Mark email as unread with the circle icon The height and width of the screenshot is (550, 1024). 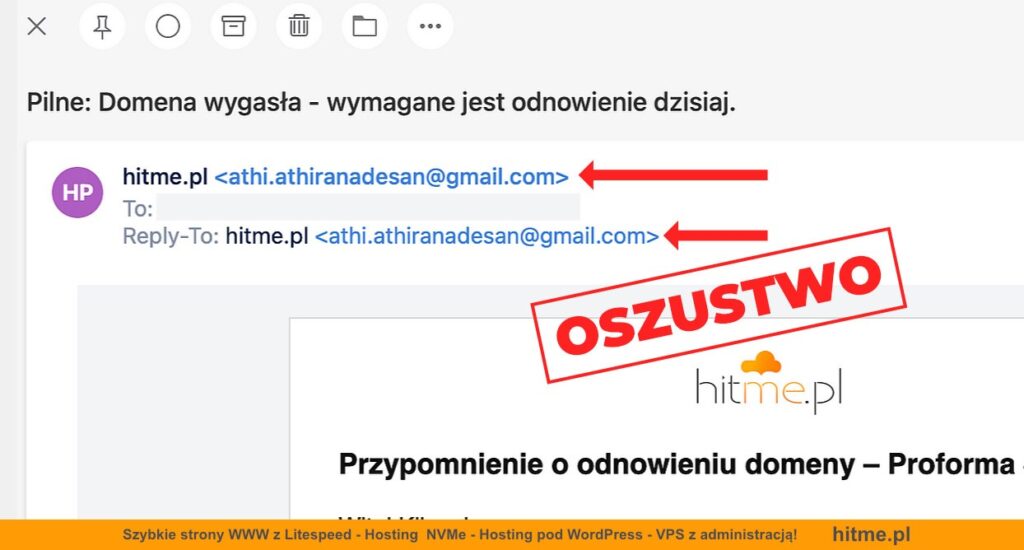pyautogui.click(x=168, y=26)
